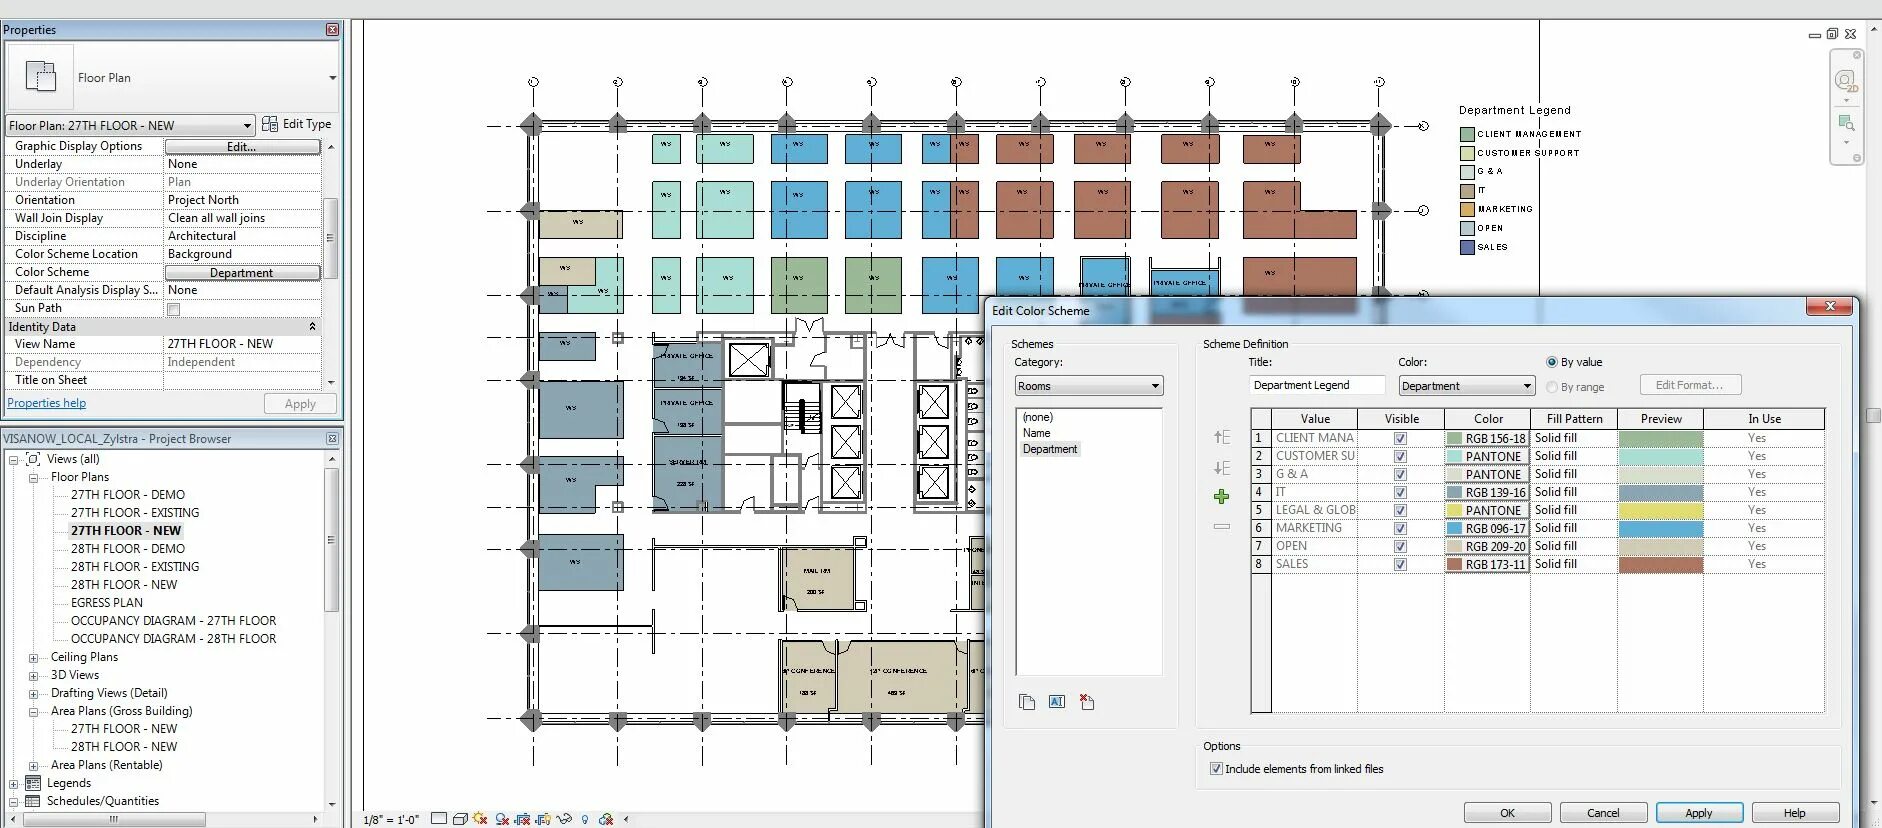Viewport: 1882px width, 828px height.
Task: Click OK in the Edit Color Scheme dialog
Action: pyautogui.click(x=1507, y=813)
